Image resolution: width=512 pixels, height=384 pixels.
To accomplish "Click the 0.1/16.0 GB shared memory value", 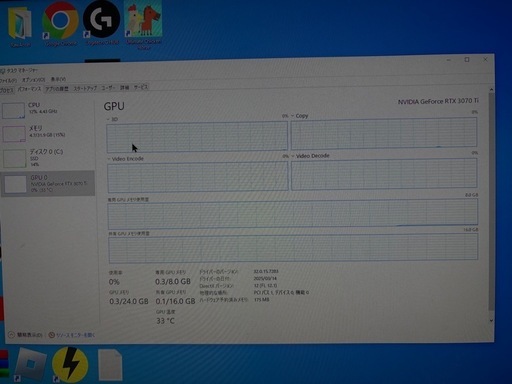I will point(175,301).
